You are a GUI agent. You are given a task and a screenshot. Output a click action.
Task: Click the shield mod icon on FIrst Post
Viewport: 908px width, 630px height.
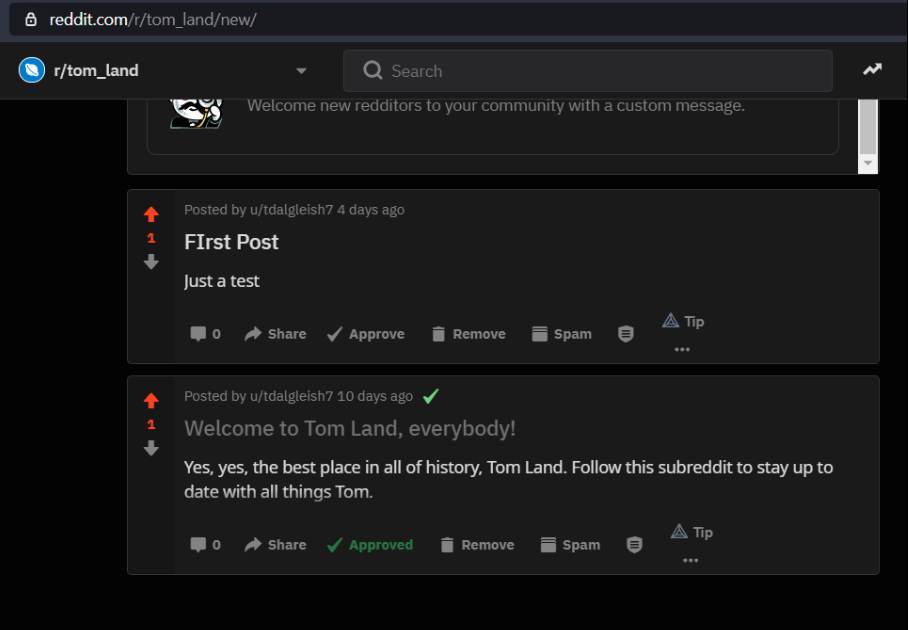(625, 334)
